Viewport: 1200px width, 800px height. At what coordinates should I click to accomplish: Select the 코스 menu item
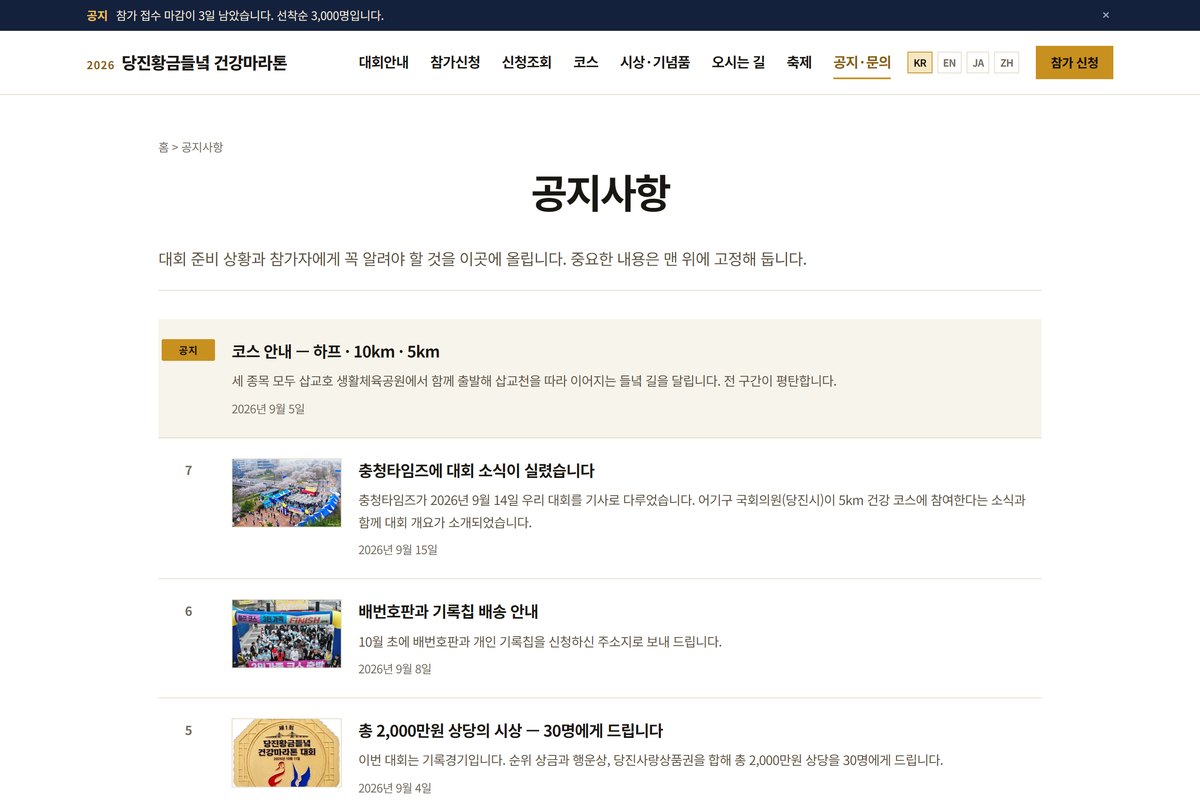pos(586,62)
